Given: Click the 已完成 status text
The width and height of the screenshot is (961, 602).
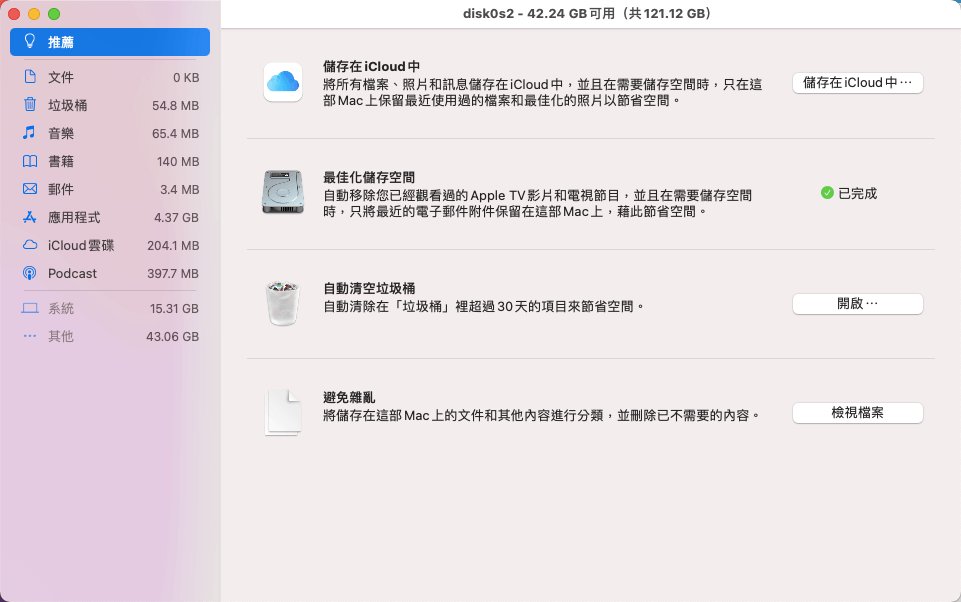Looking at the screenshot, I should [x=857, y=193].
